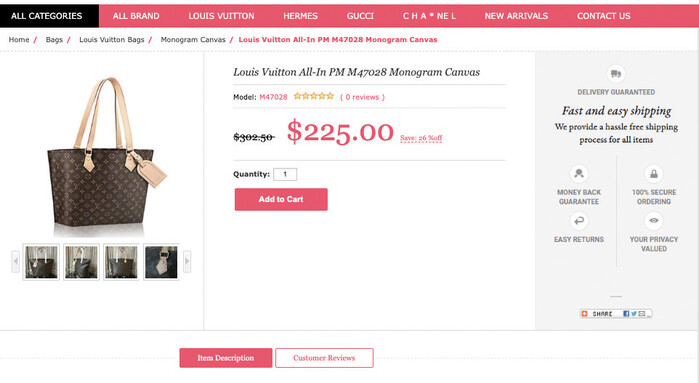Click the Your Privacy Valued eye icon
Image resolution: width=699 pixels, height=383 pixels.
pyautogui.click(x=654, y=221)
